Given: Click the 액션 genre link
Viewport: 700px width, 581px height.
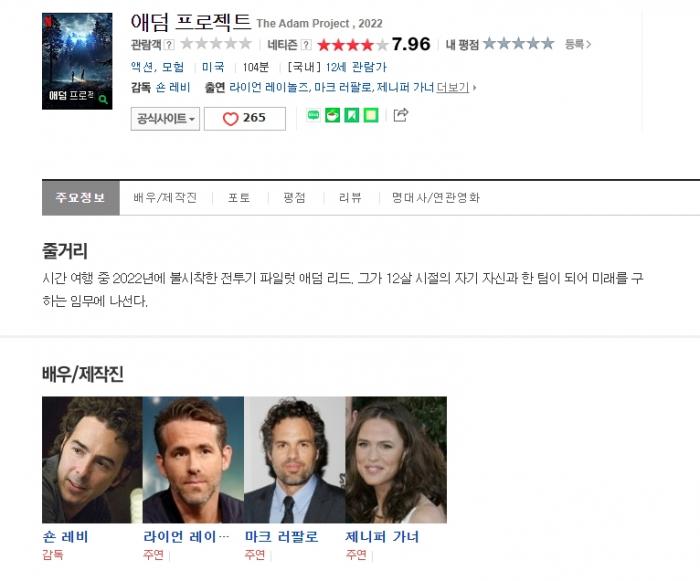Looking at the screenshot, I should [142, 67].
